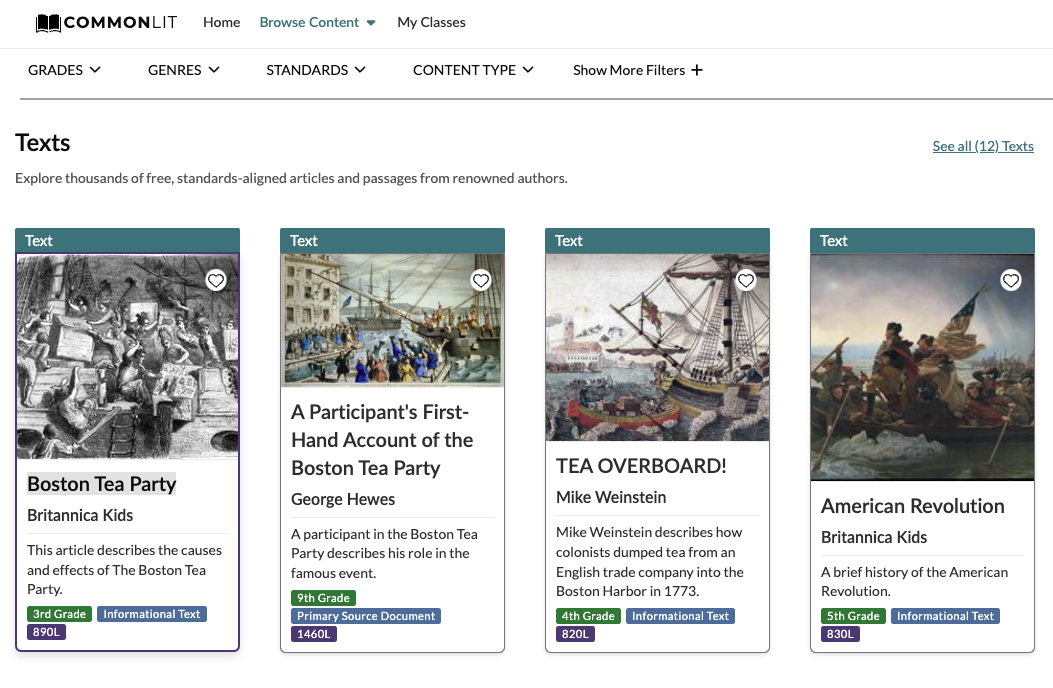Click the 820L Lexile tag

(x=575, y=634)
